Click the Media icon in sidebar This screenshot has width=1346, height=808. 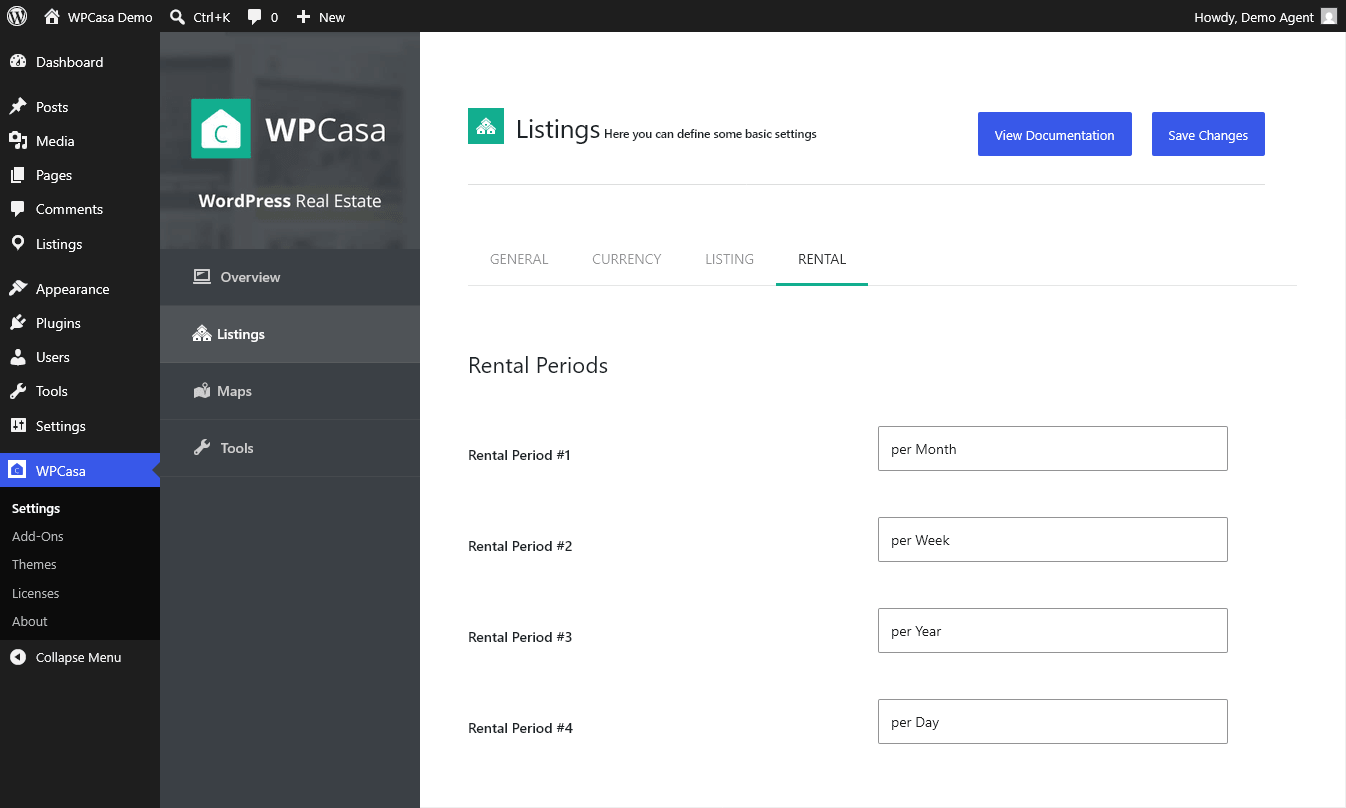click(x=18, y=141)
